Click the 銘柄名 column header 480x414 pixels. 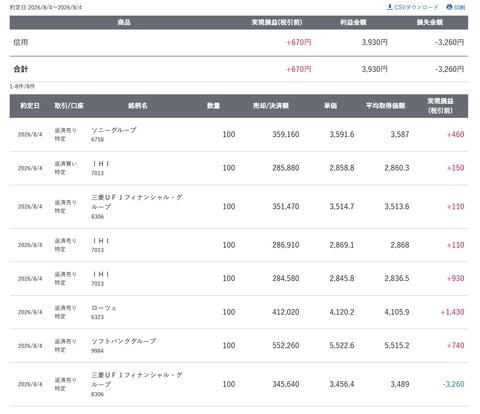click(x=138, y=106)
